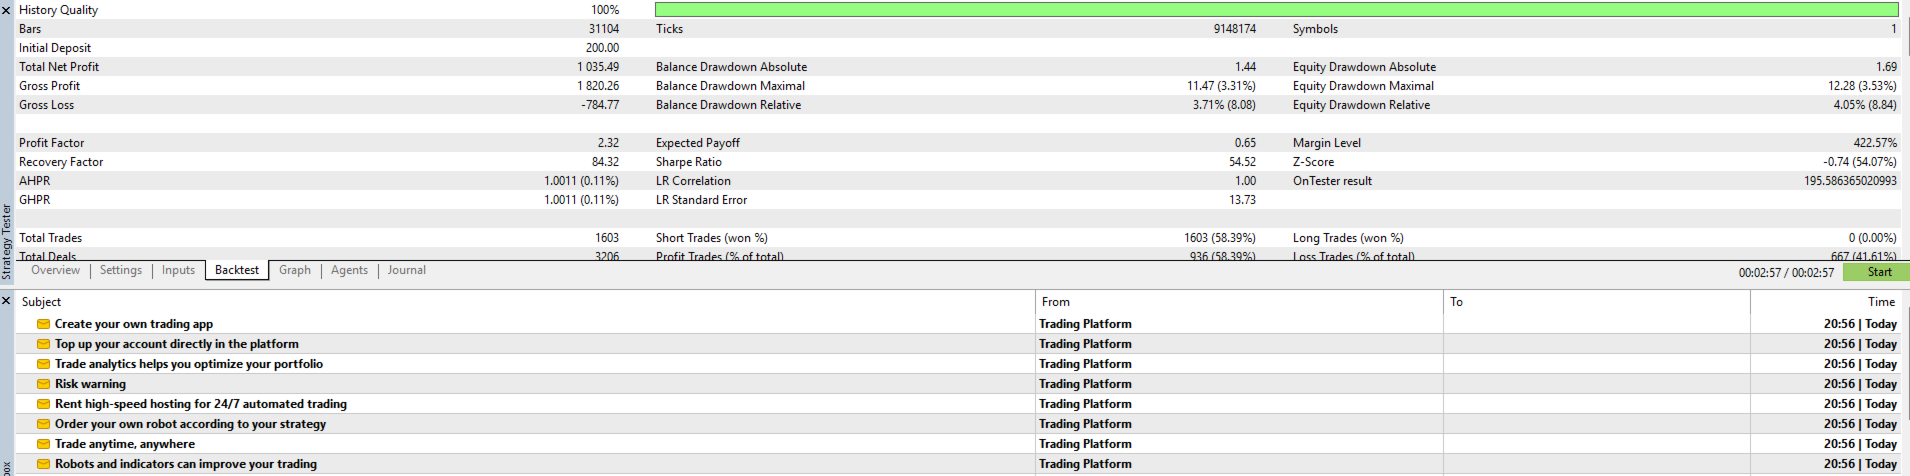
Task: Click the LR Standard Error value 13.73
Action: coord(1242,200)
